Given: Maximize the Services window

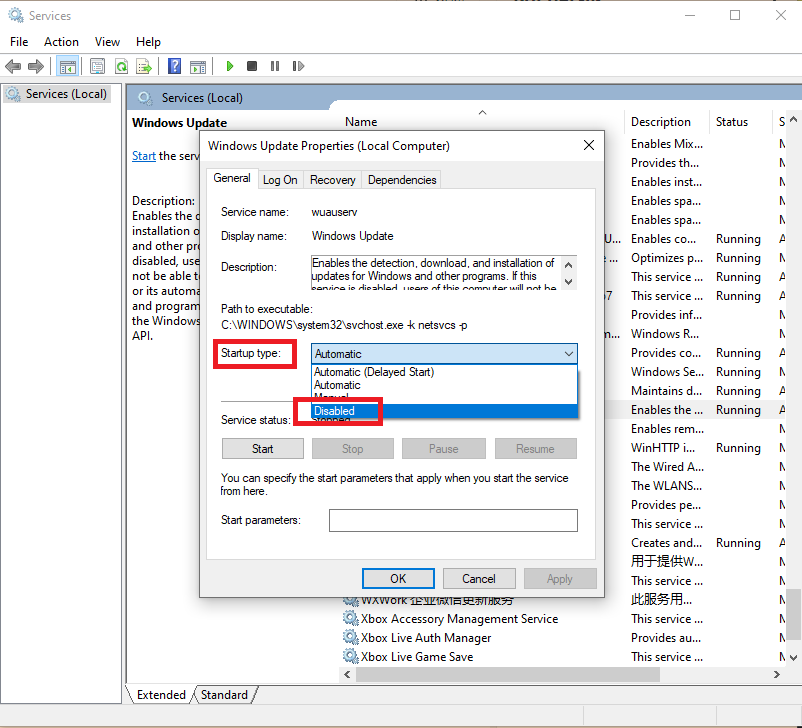Looking at the screenshot, I should tap(735, 15).
